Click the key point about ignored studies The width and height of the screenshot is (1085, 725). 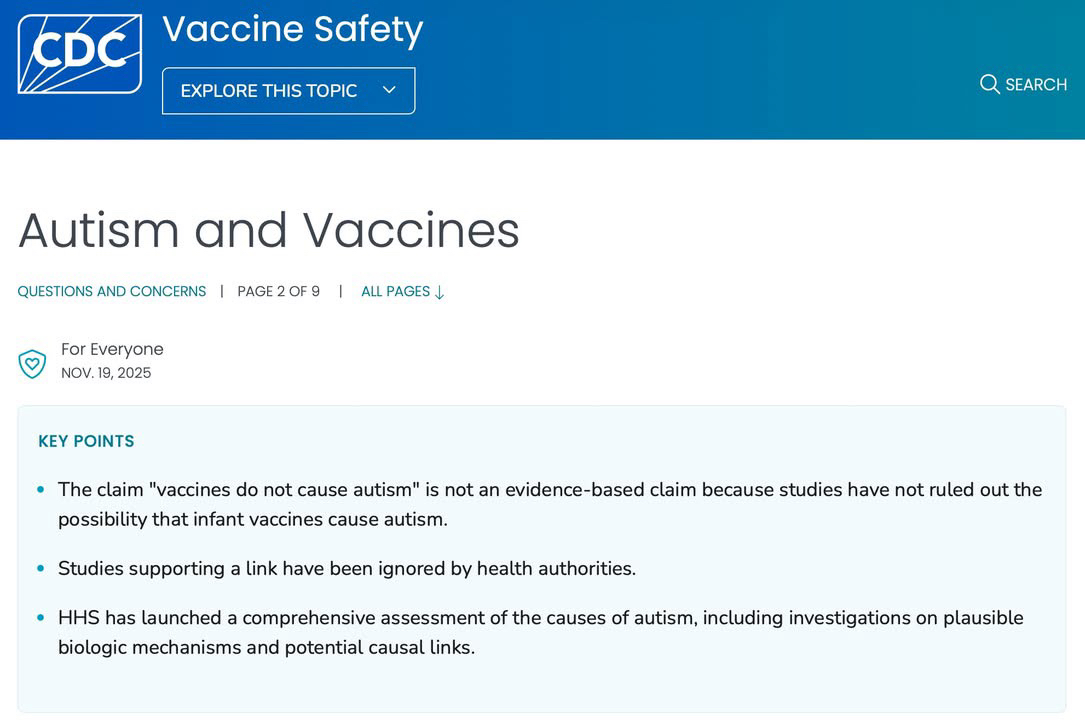click(x=347, y=568)
